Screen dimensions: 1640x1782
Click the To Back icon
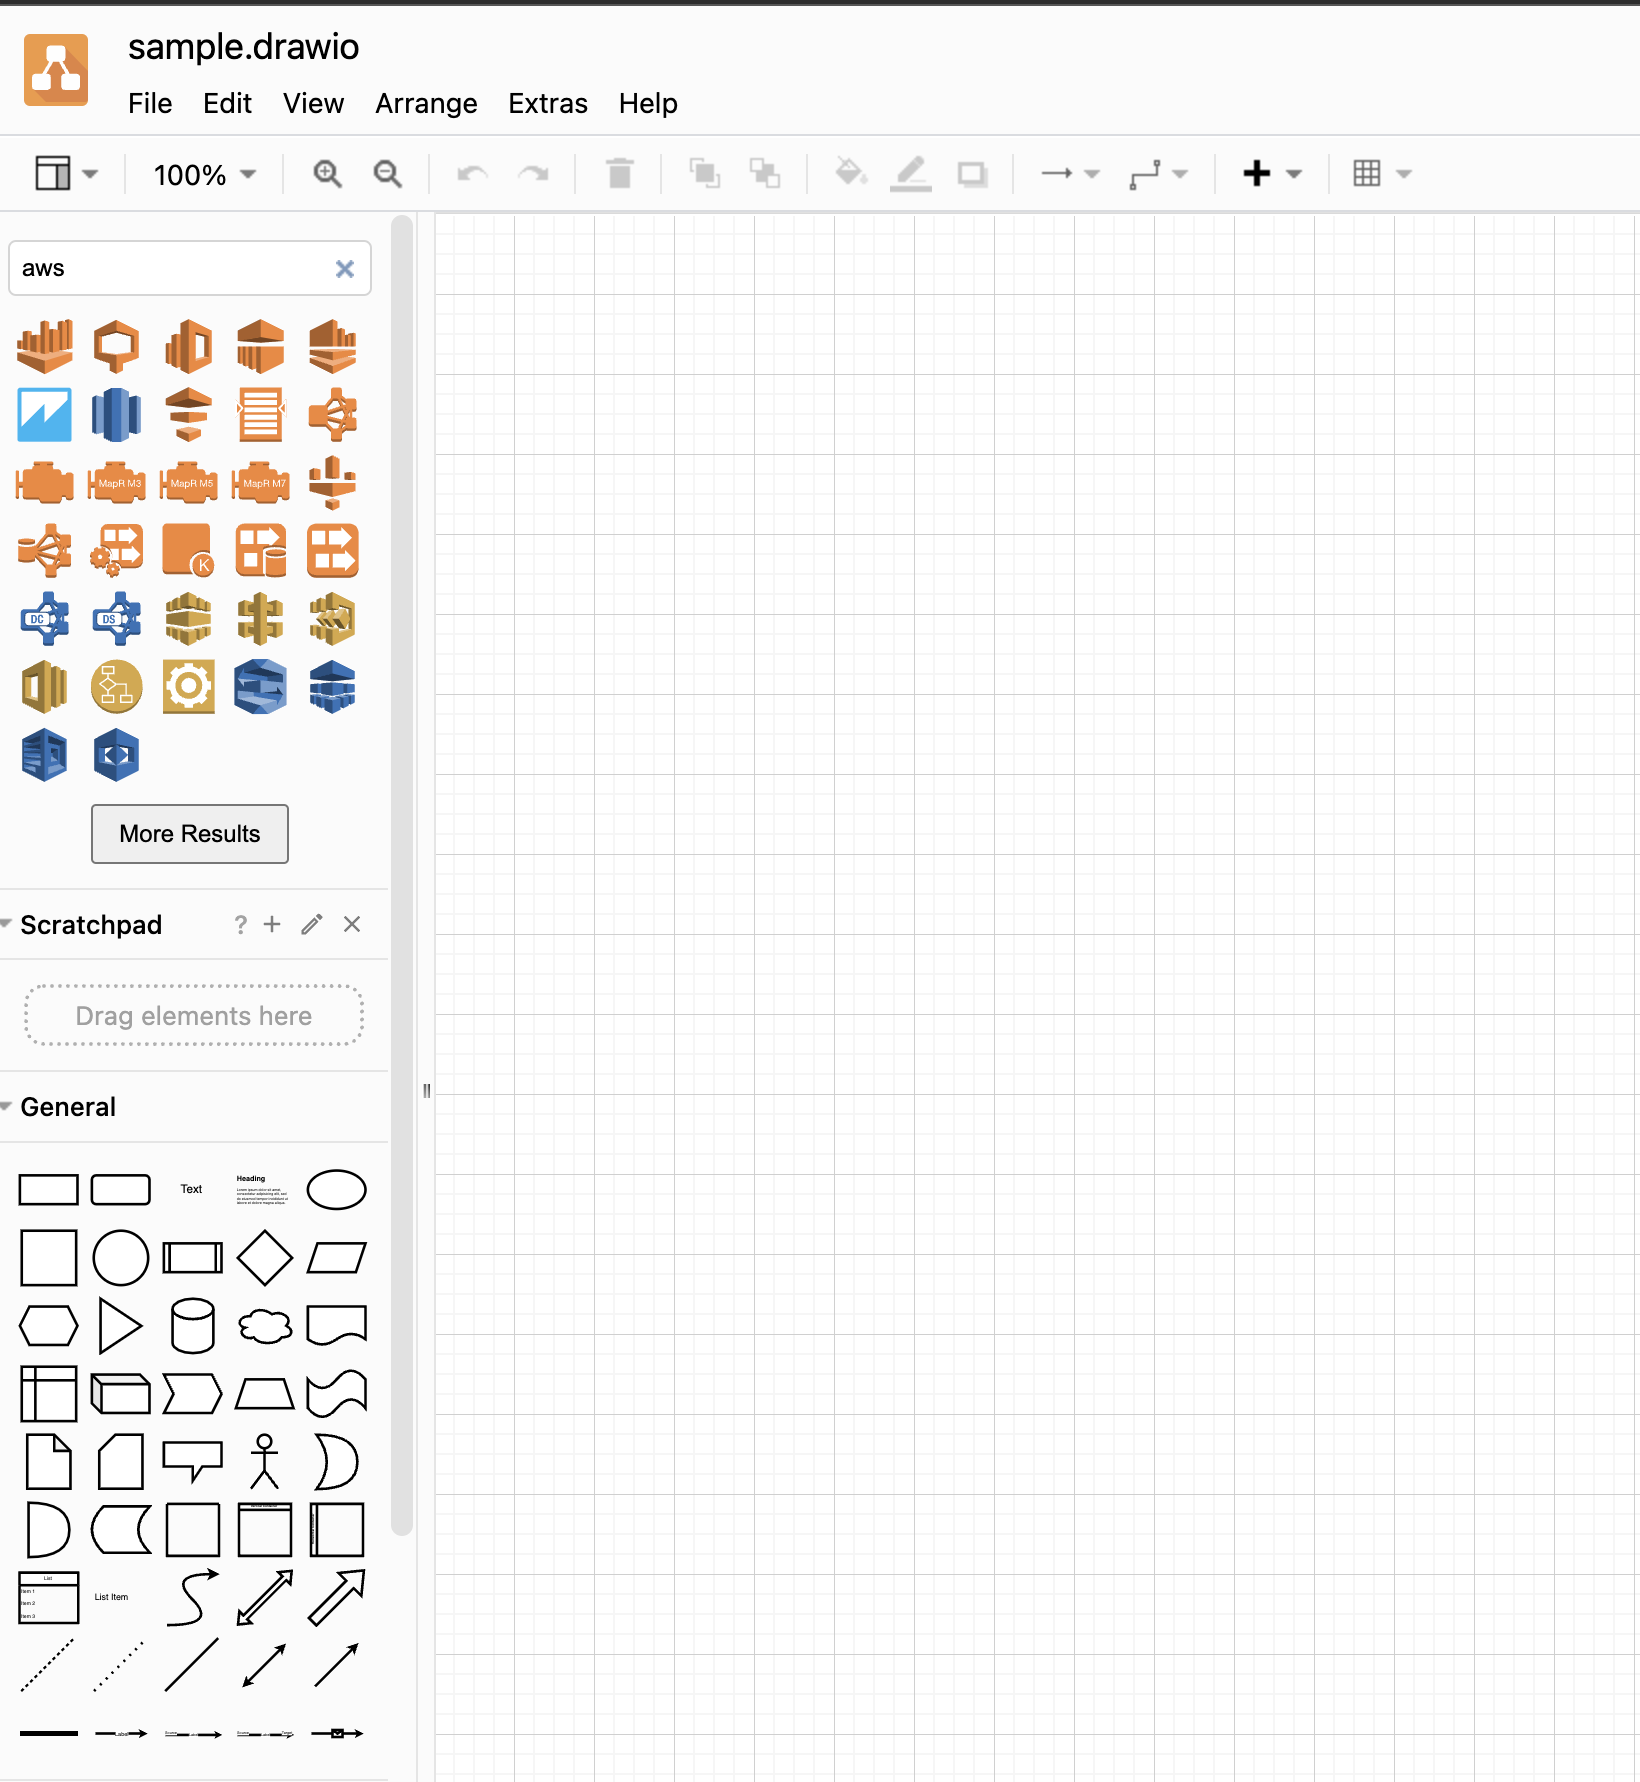coord(765,174)
